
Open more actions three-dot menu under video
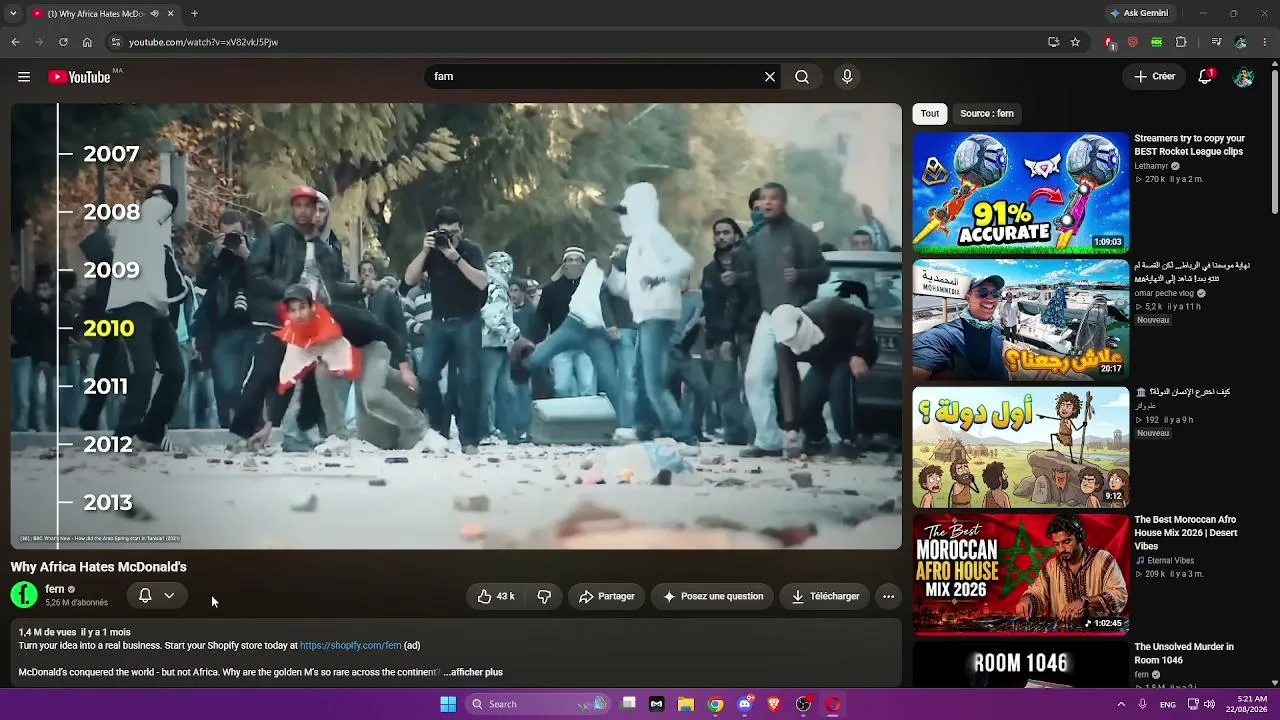click(888, 596)
